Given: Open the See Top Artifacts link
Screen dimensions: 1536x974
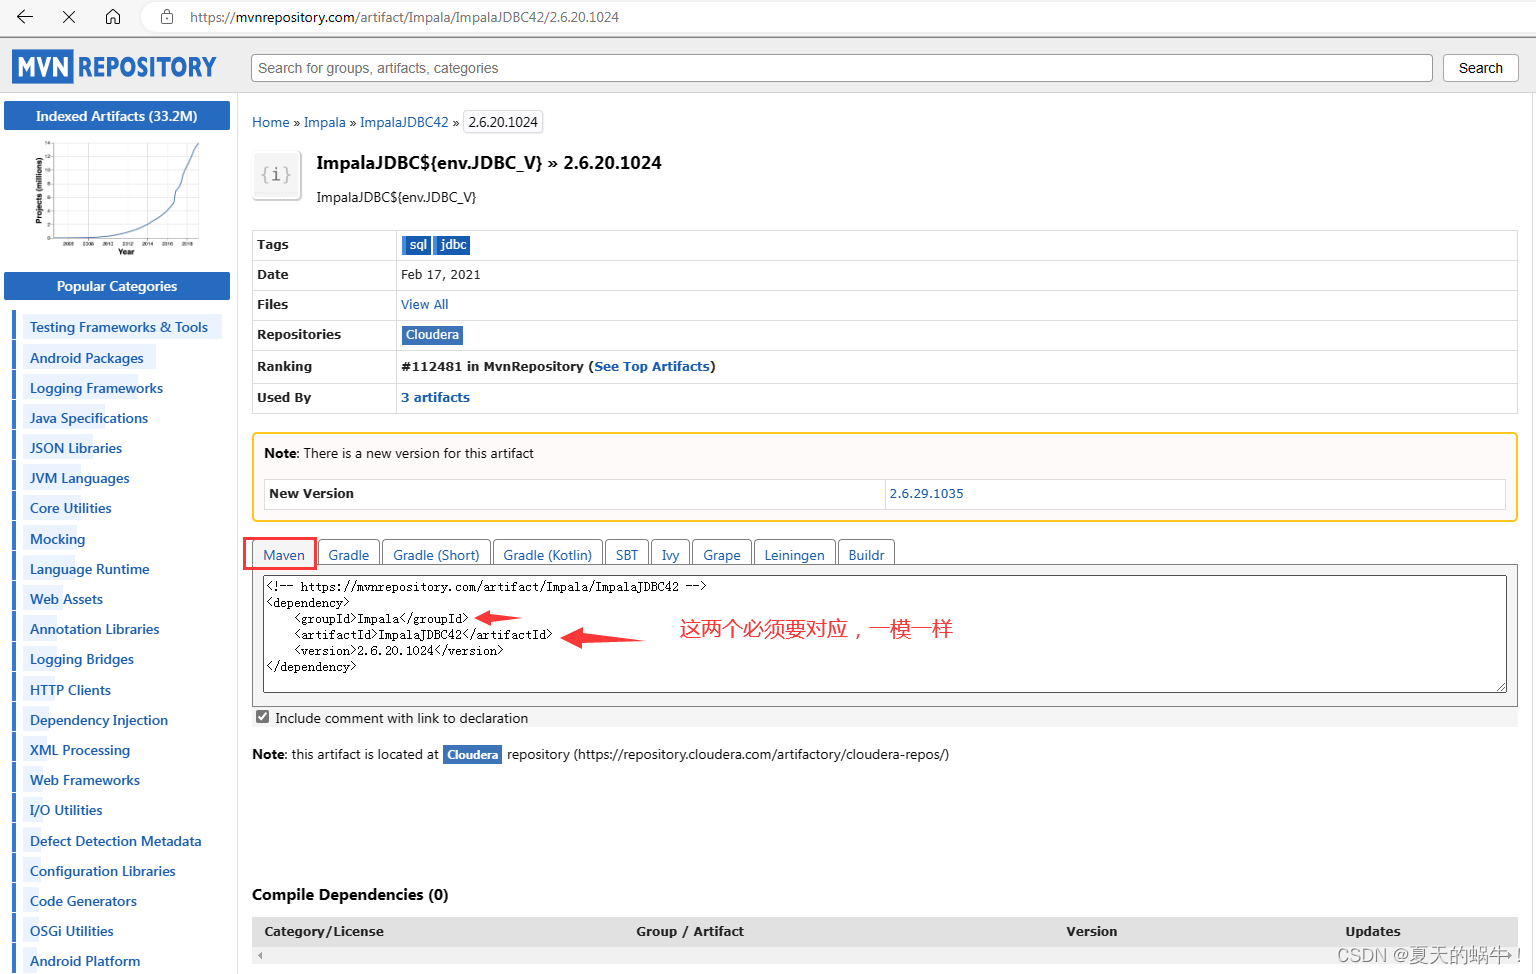Looking at the screenshot, I should pos(652,366).
